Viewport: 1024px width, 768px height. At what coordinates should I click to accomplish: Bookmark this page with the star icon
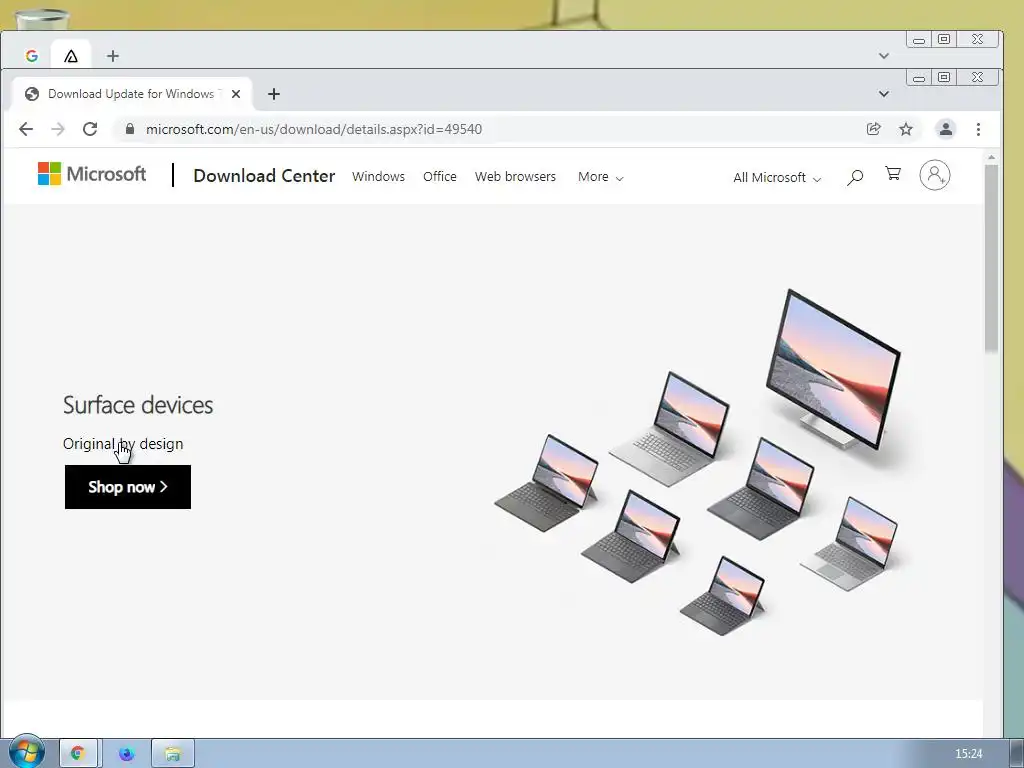tap(906, 129)
